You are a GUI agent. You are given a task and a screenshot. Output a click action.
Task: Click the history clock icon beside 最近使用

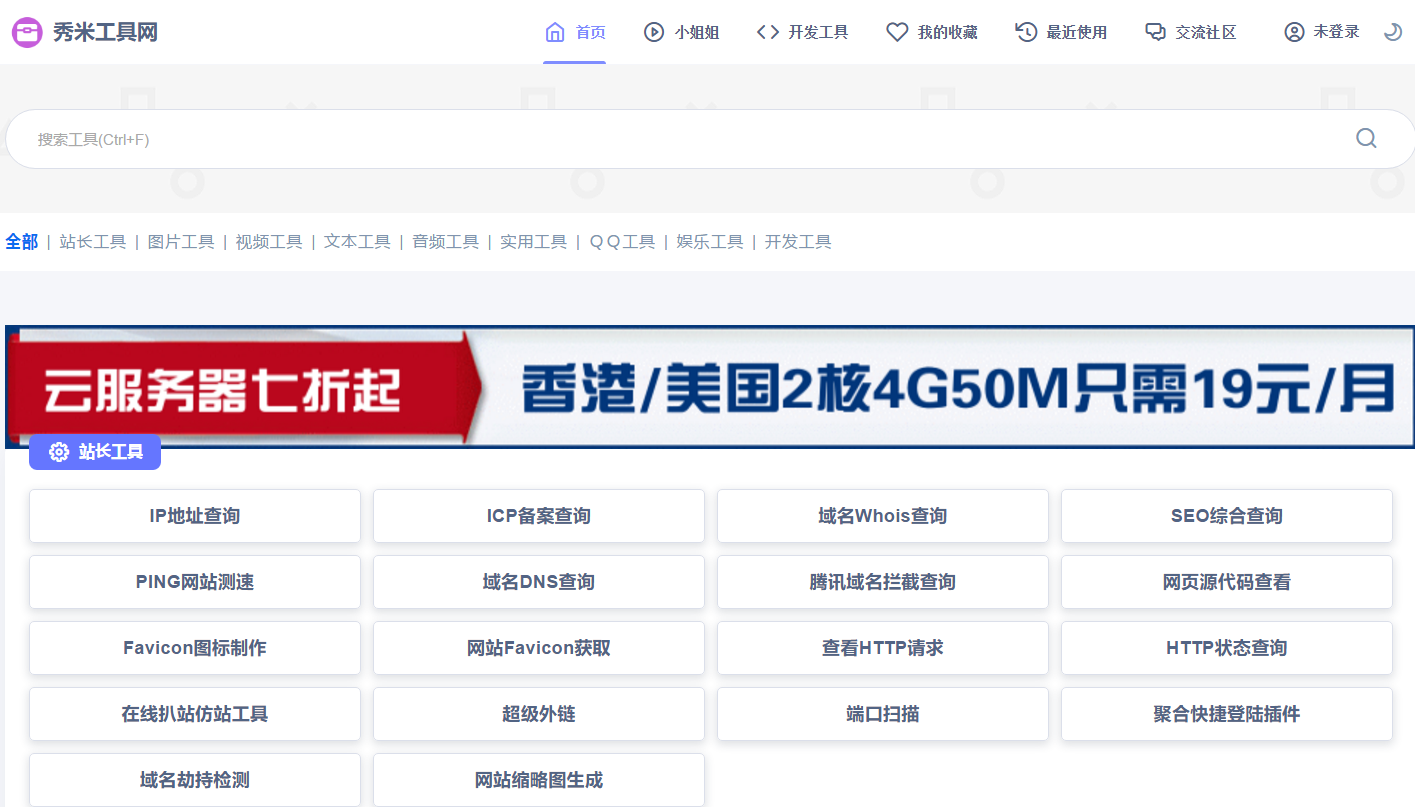point(1026,32)
